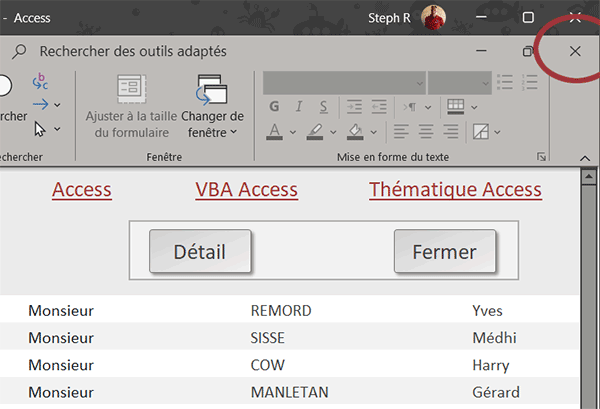Viewport: 600px width, 409px height.
Task: Click the increase indent icon
Action: coord(354,107)
